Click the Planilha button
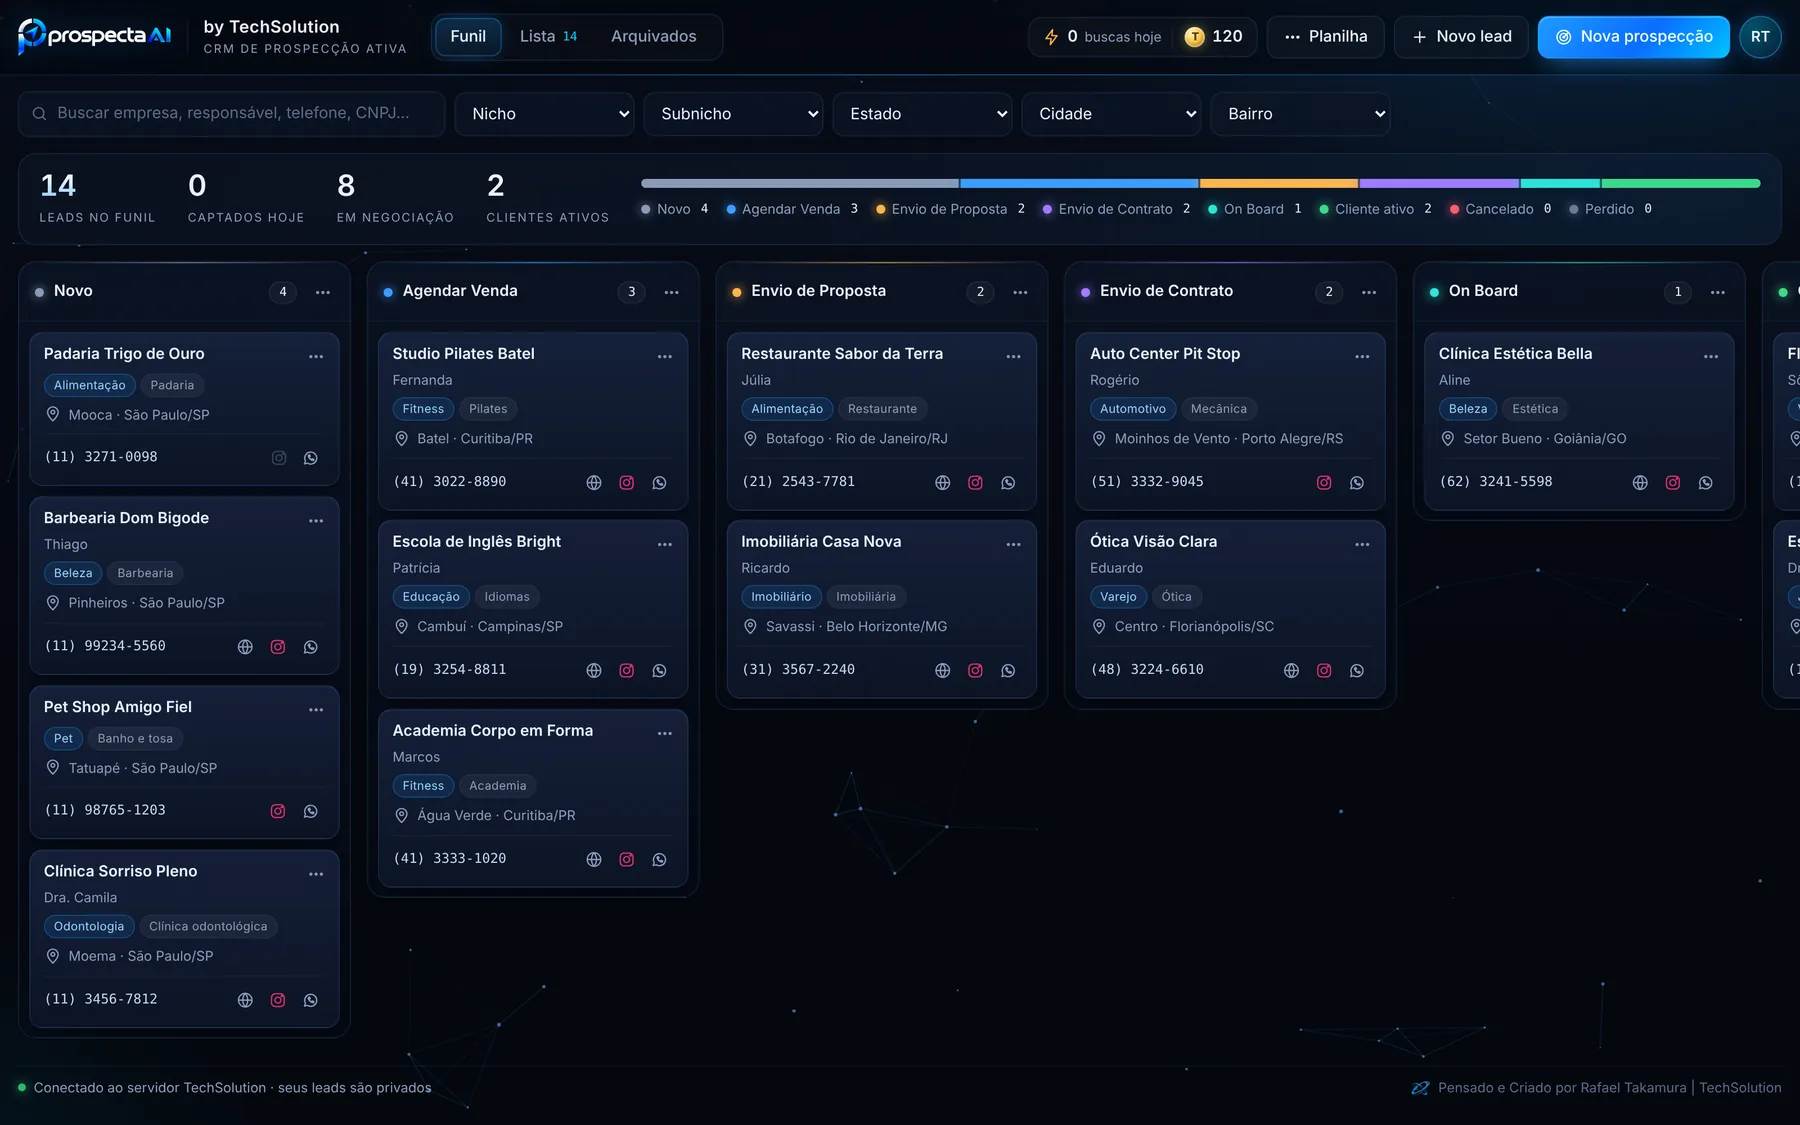This screenshot has height=1125, width=1800. tap(1325, 37)
